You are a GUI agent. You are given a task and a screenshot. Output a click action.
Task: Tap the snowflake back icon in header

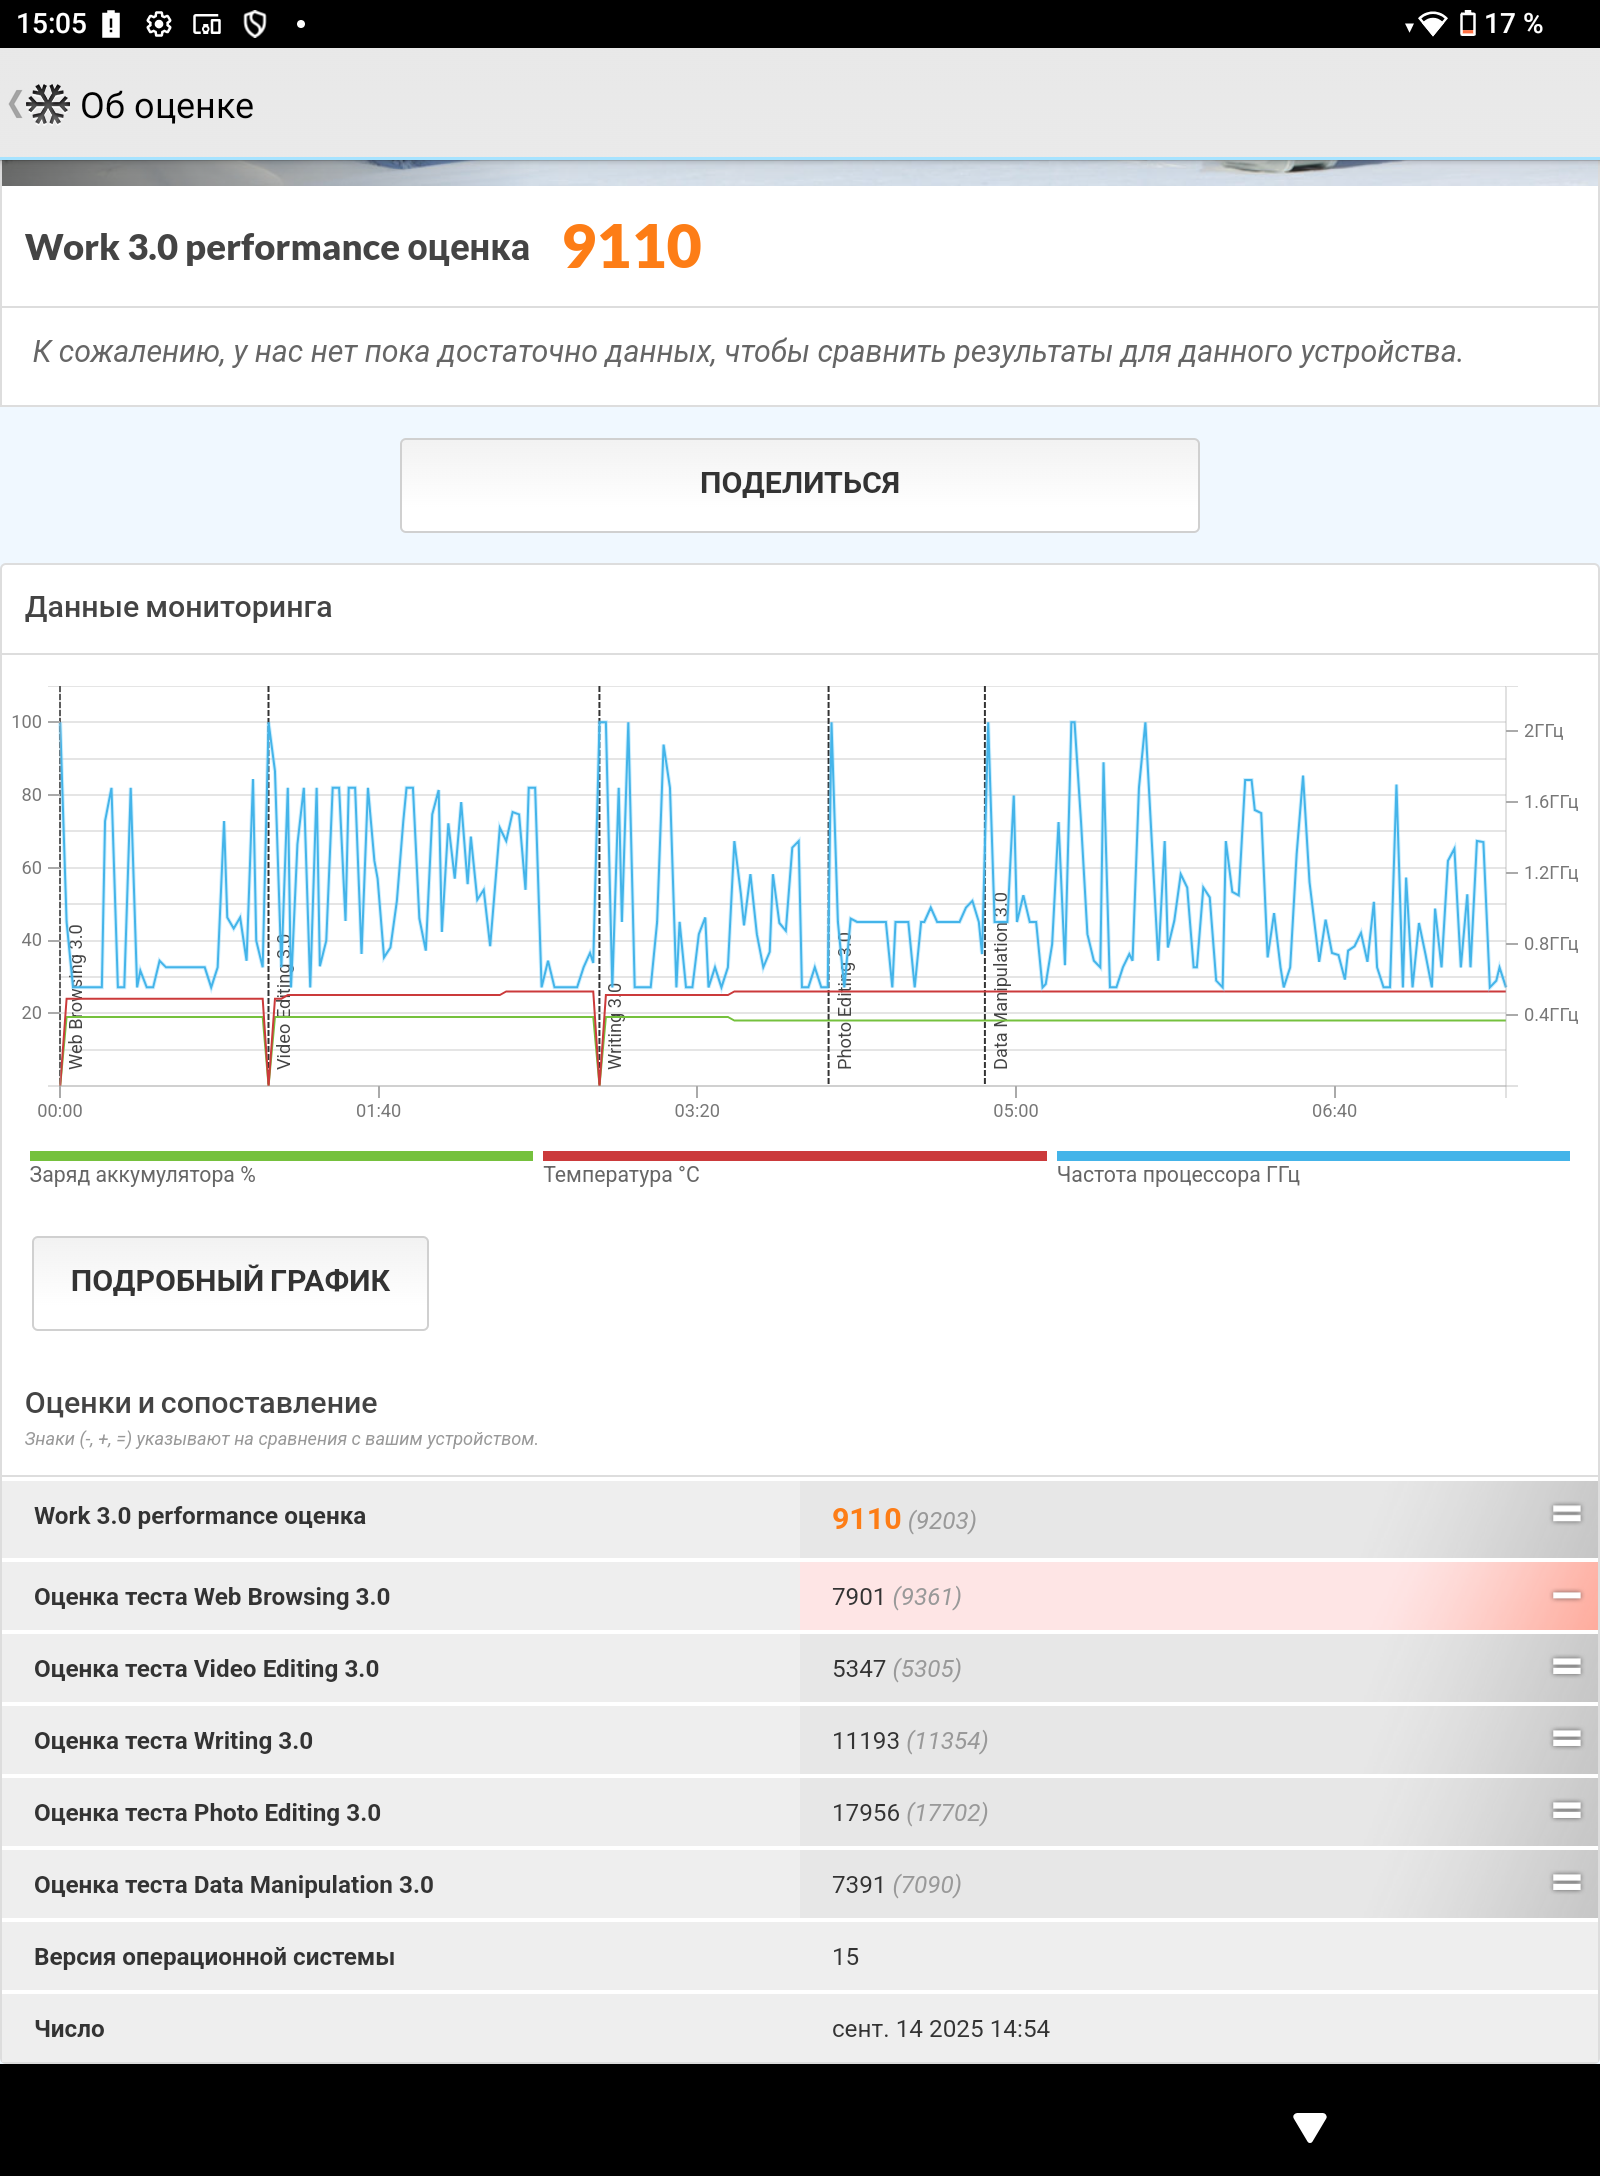coord(46,105)
